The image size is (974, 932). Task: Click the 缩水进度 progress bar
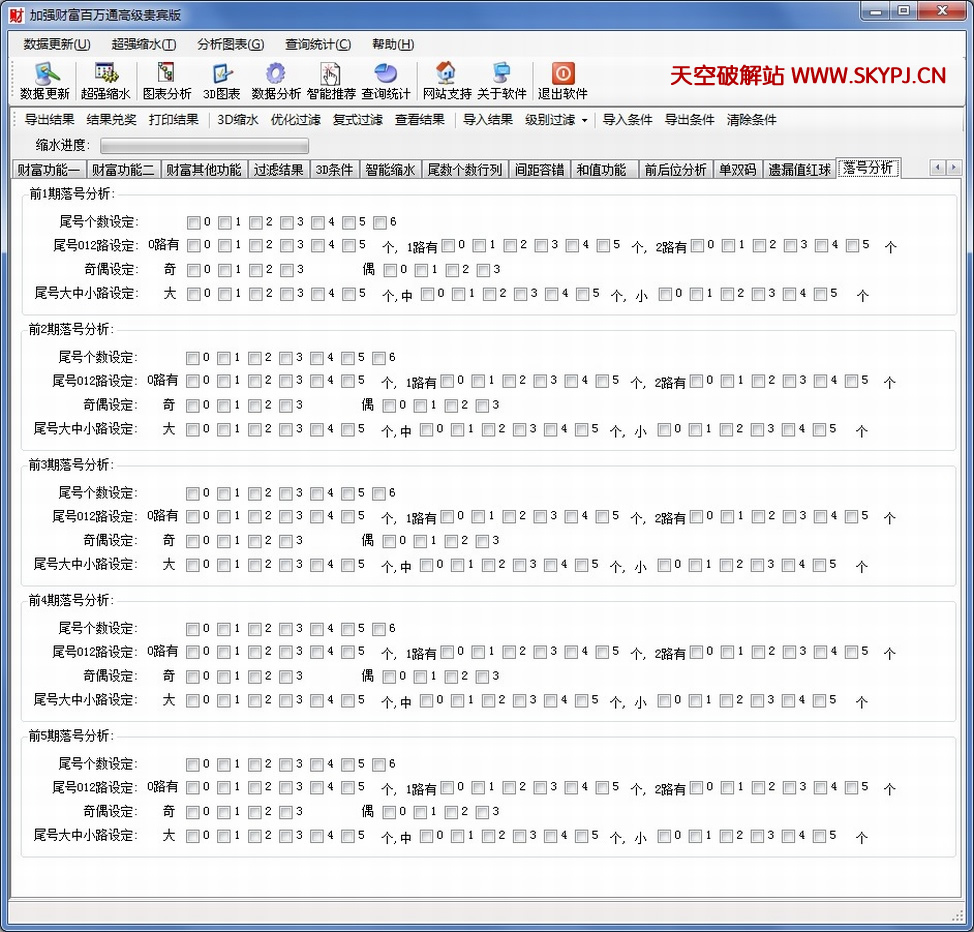[196, 145]
